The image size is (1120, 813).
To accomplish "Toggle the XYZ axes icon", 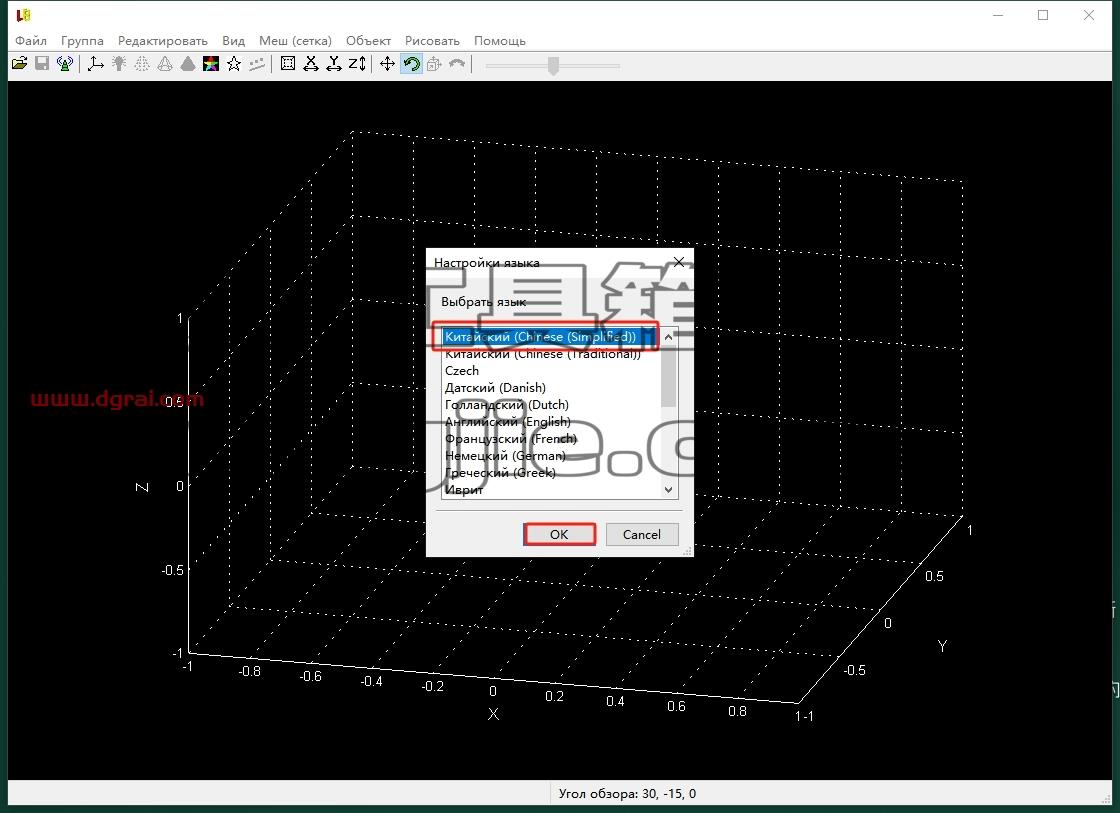I will point(96,64).
